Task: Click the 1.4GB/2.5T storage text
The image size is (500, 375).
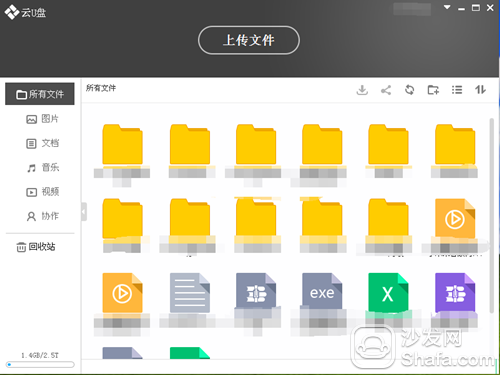Action: tap(40, 355)
